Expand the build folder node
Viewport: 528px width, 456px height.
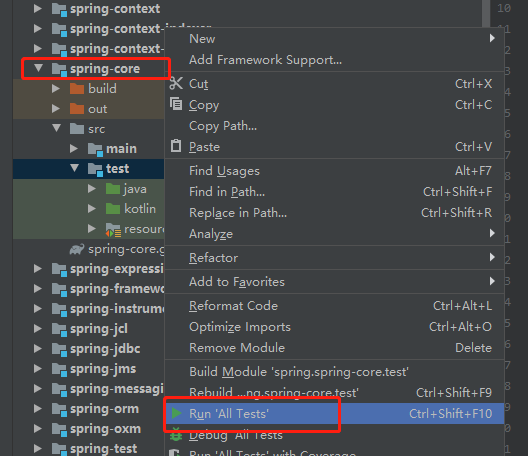(x=56, y=89)
